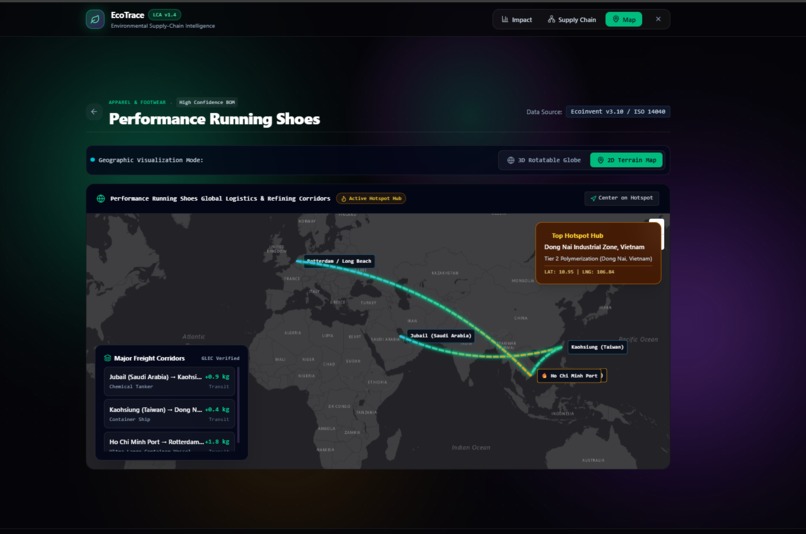806x534 pixels.
Task: Click the Active Hotspot Hub badge
Action: [x=371, y=198]
